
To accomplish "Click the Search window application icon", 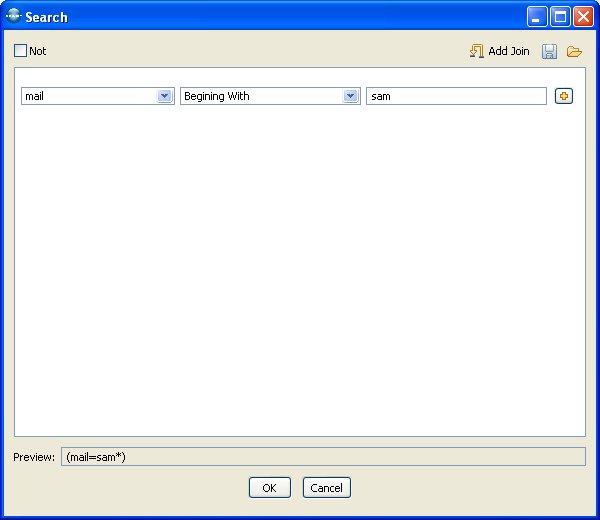I will (13, 17).
